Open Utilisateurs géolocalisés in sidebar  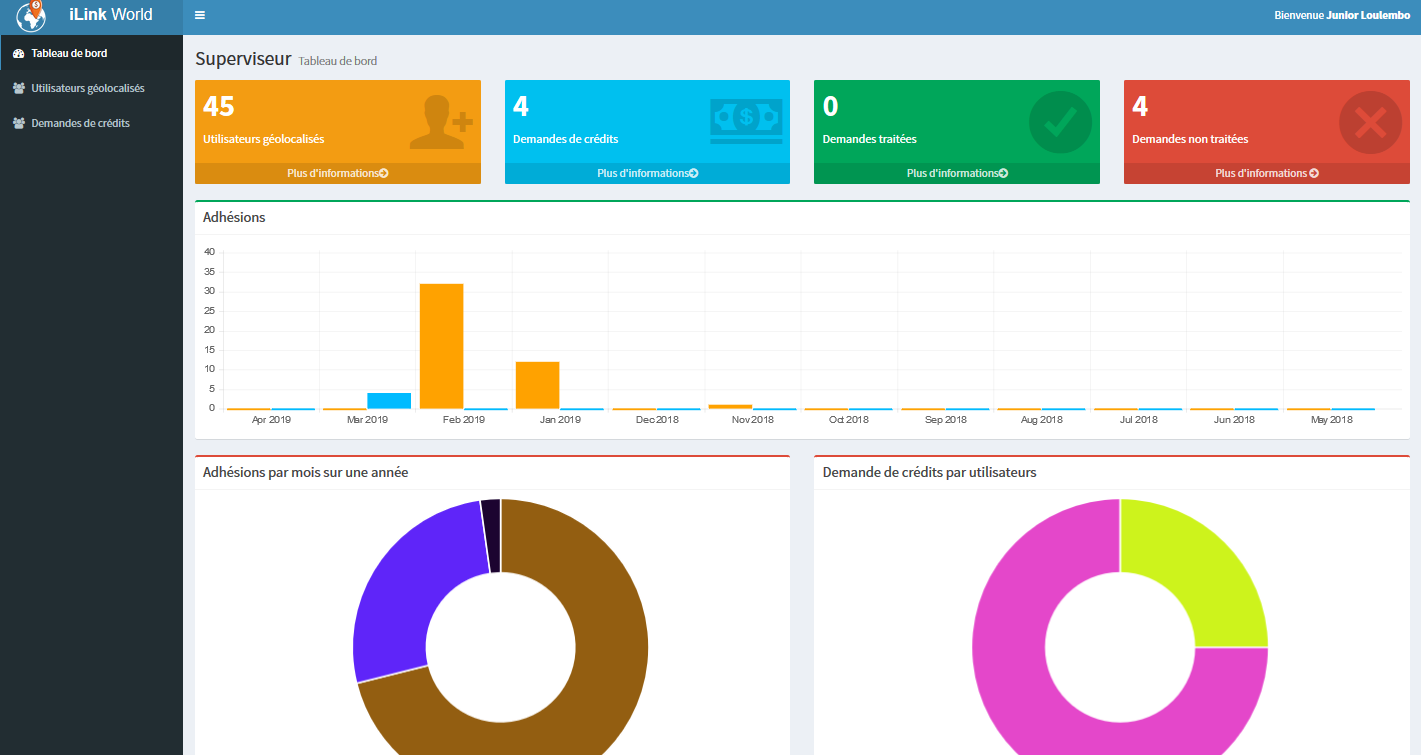pos(87,88)
